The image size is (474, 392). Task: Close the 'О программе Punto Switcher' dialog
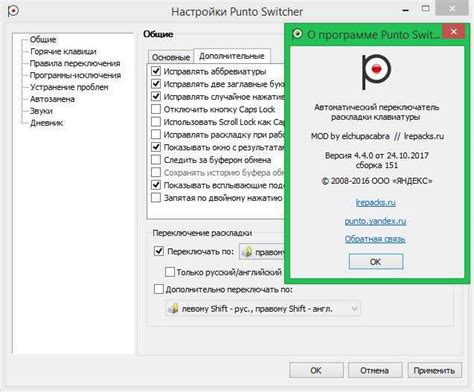click(x=453, y=32)
